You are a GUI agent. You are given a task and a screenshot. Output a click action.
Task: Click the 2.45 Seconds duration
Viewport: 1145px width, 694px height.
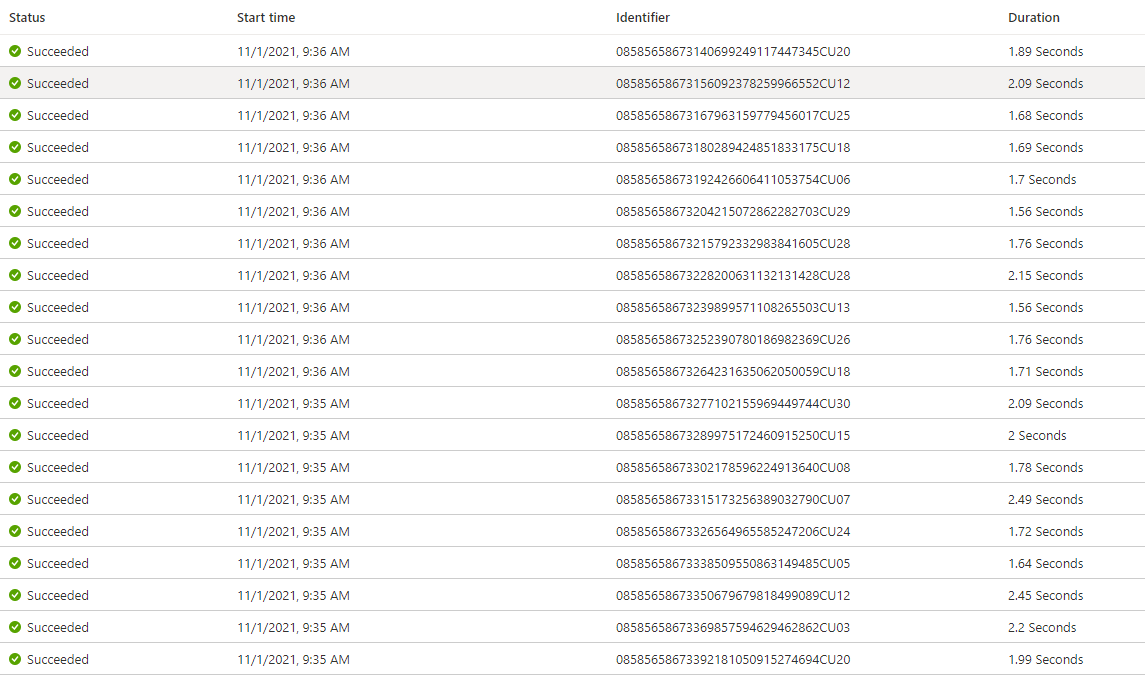(x=1046, y=596)
